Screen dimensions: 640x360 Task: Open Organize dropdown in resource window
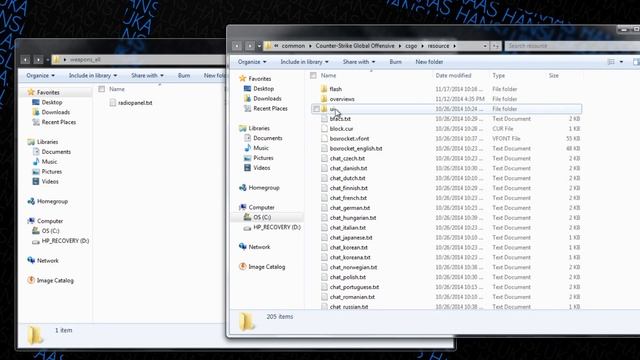click(x=252, y=62)
